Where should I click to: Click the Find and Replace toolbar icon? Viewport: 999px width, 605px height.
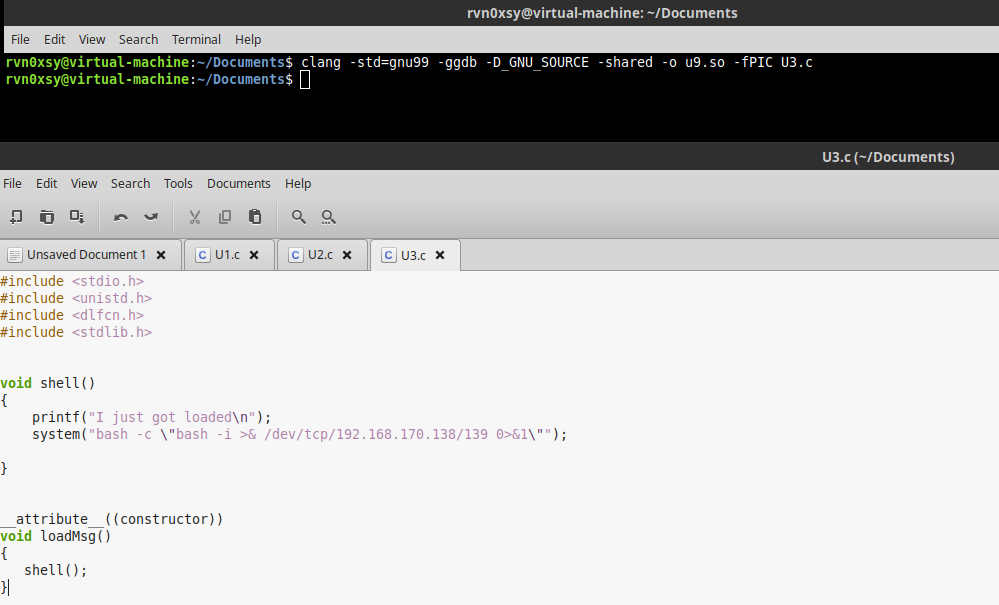pyautogui.click(x=329, y=217)
